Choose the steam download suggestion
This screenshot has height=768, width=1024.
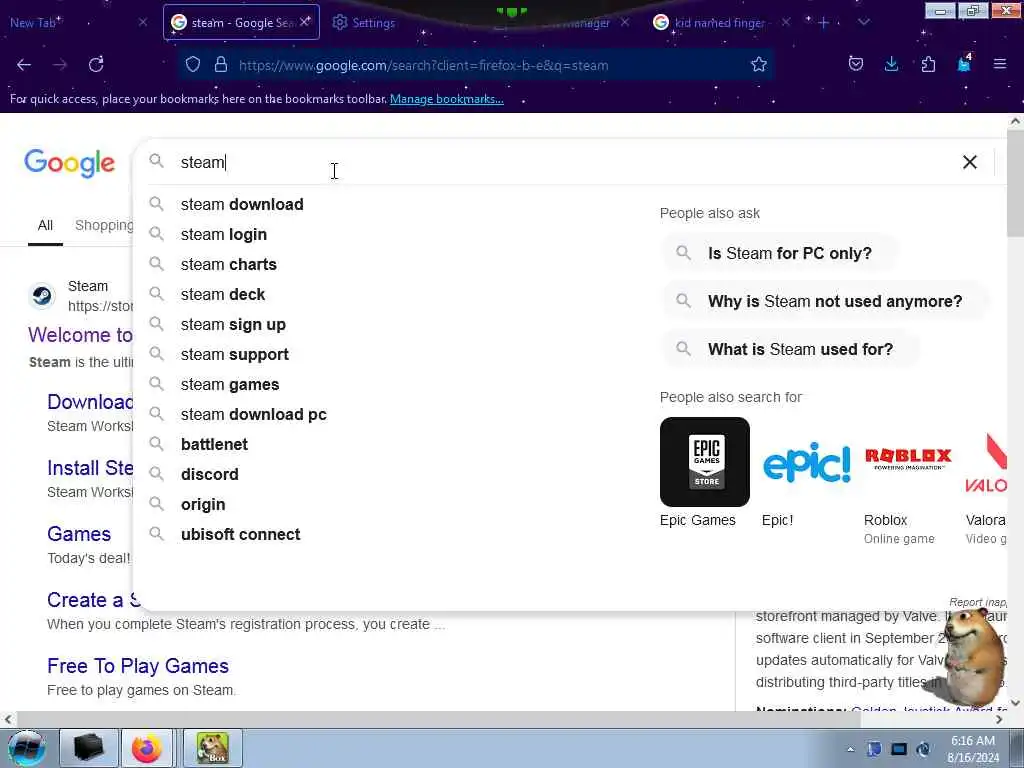(x=242, y=204)
